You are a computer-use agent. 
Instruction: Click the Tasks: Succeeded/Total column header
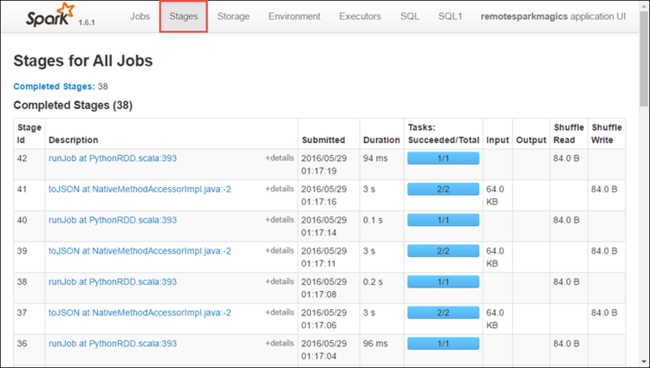point(443,133)
